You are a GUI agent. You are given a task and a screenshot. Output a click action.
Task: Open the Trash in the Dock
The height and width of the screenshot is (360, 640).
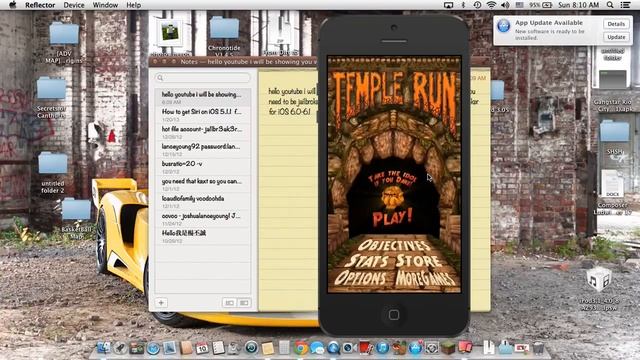(539, 348)
